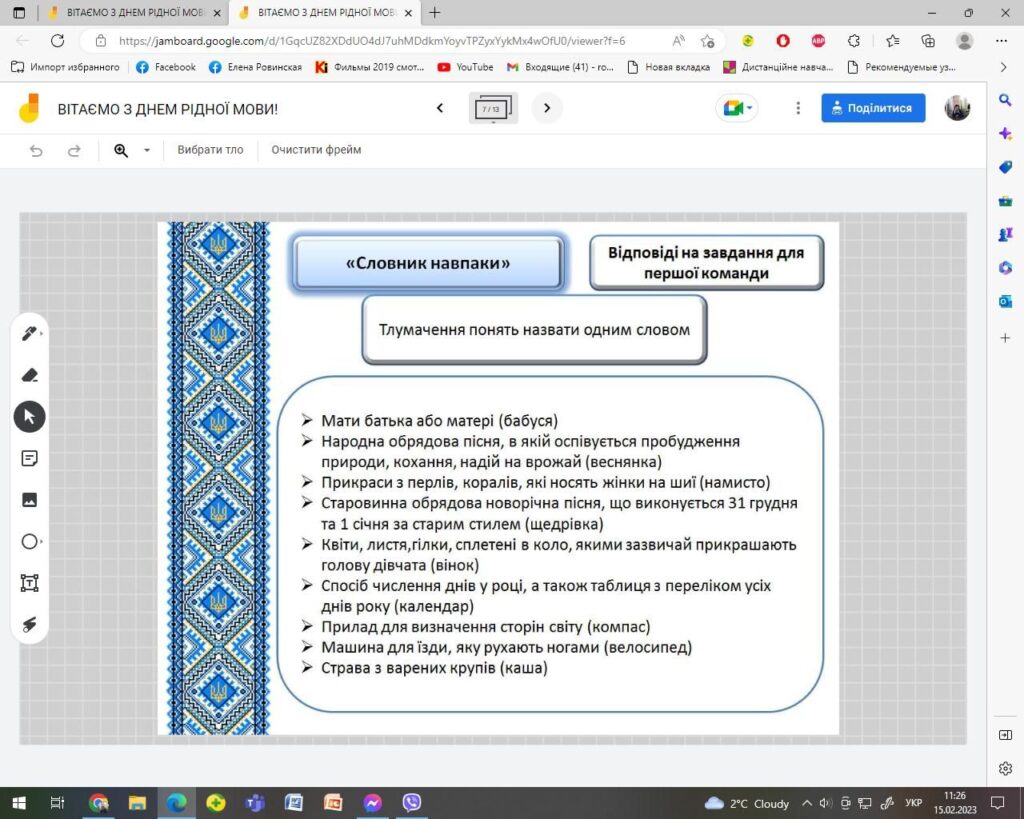Activate the Select arrow tool

pyautogui.click(x=29, y=417)
